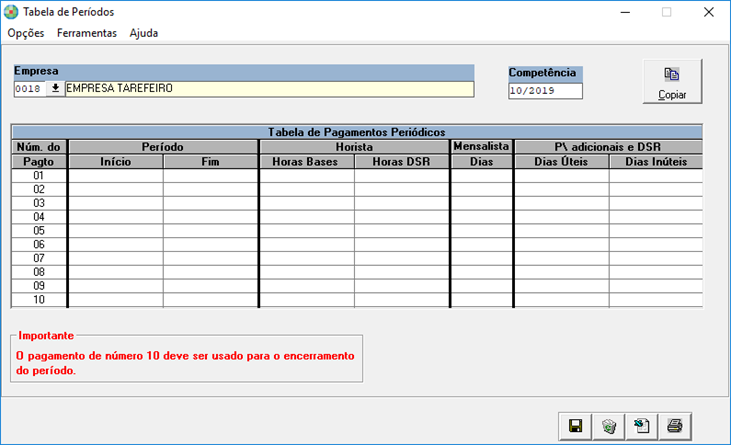The width and height of the screenshot is (731, 445).
Task: Click the Copiar button
Action: pyautogui.click(x=672, y=82)
